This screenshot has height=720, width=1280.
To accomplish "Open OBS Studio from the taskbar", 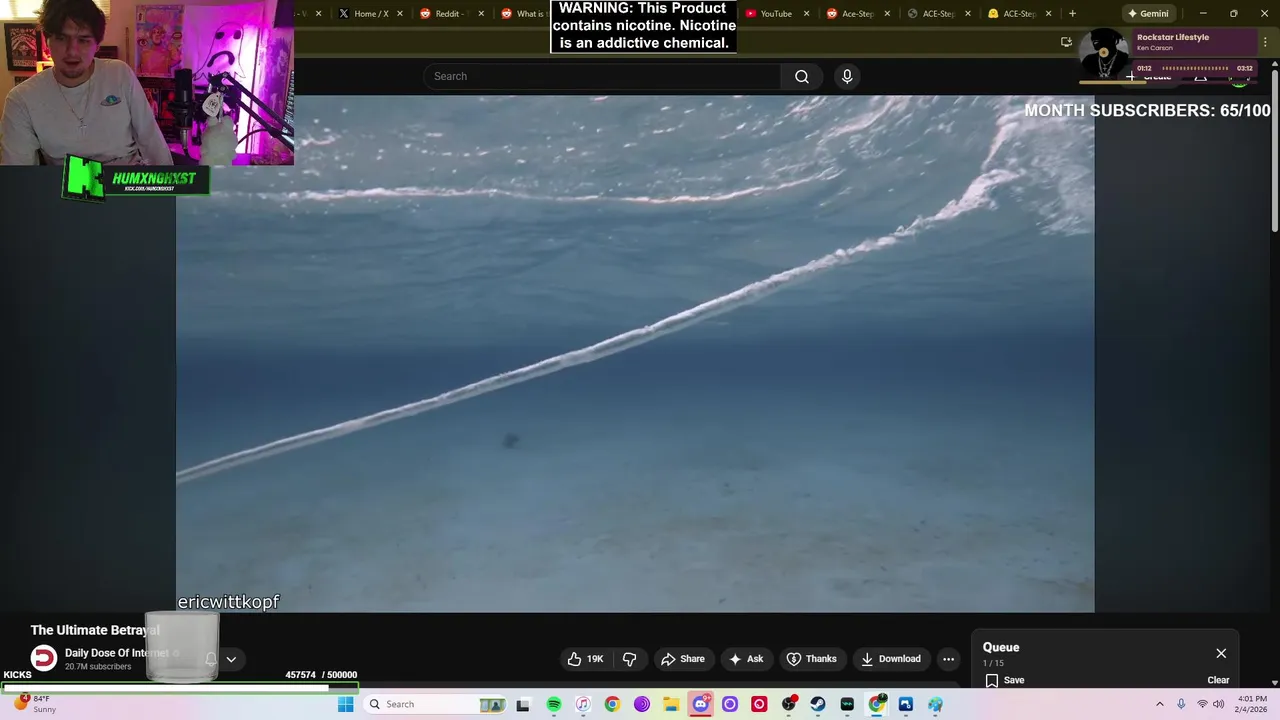I will pos(789,704).
